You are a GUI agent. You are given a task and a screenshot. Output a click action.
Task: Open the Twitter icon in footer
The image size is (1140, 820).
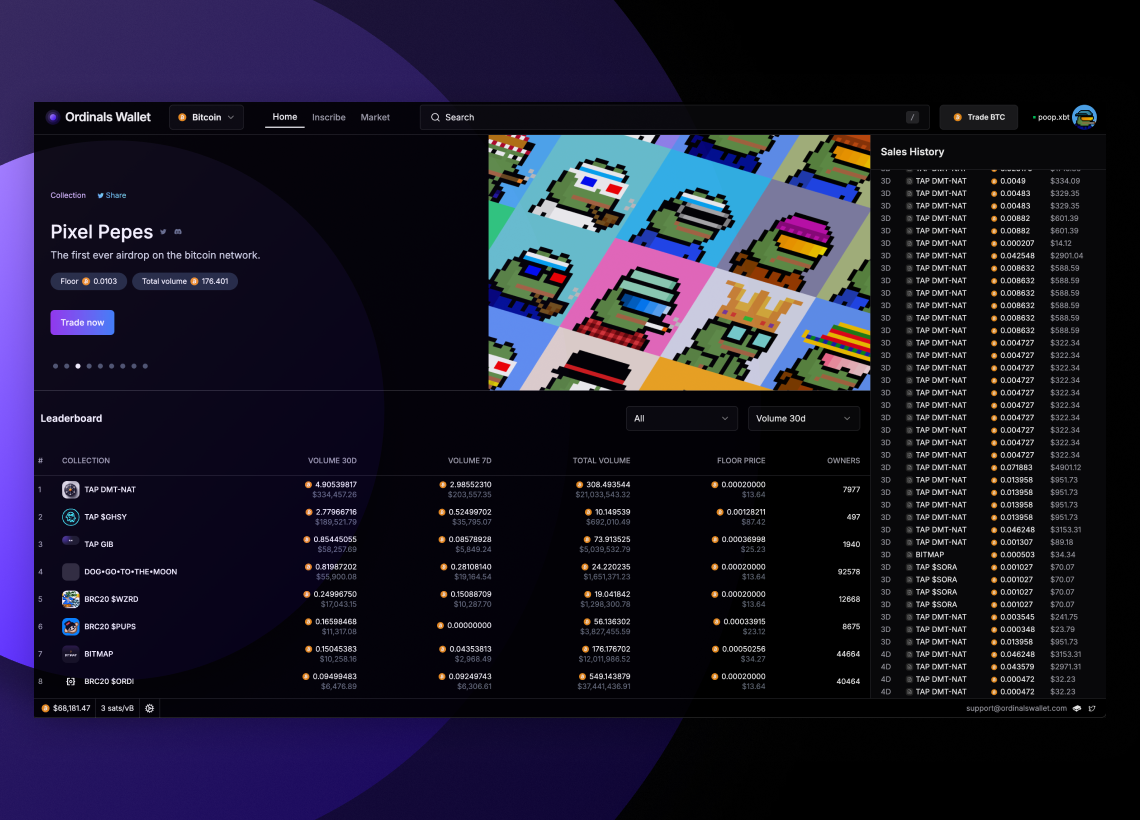(1092, 708)
